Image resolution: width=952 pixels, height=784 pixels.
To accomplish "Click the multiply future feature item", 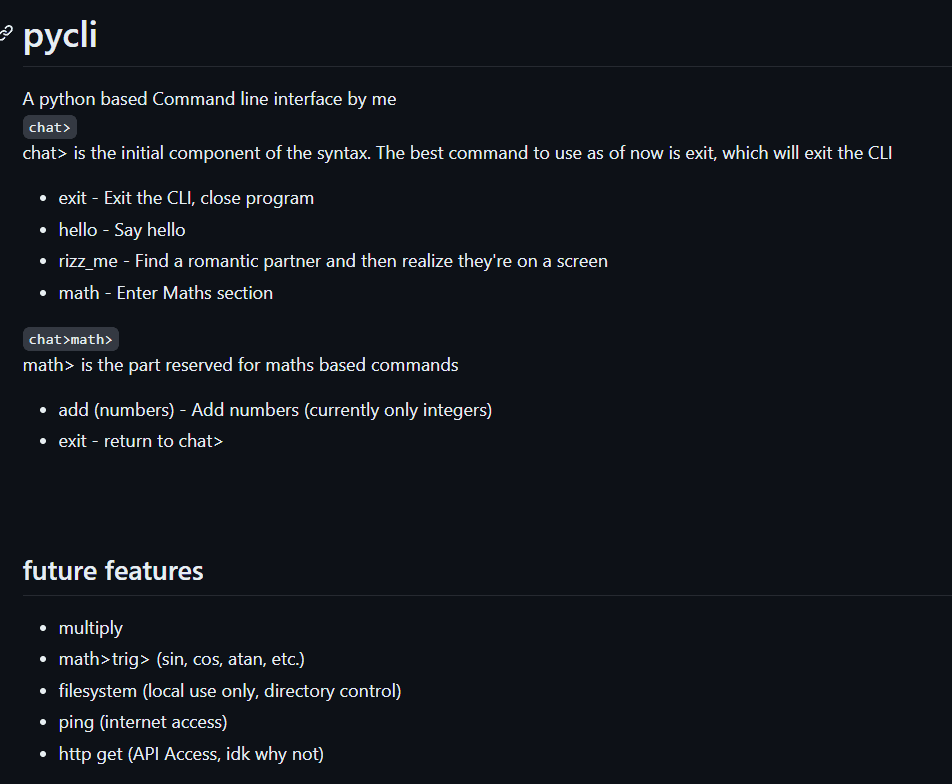I will pyautogui.click(x=91, y=628).
